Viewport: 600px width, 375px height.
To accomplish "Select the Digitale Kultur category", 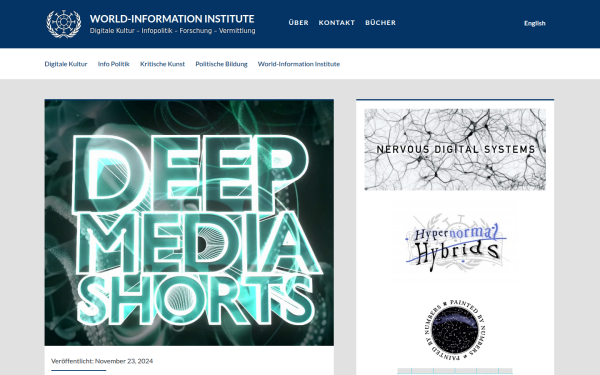I will click(66, 64).
